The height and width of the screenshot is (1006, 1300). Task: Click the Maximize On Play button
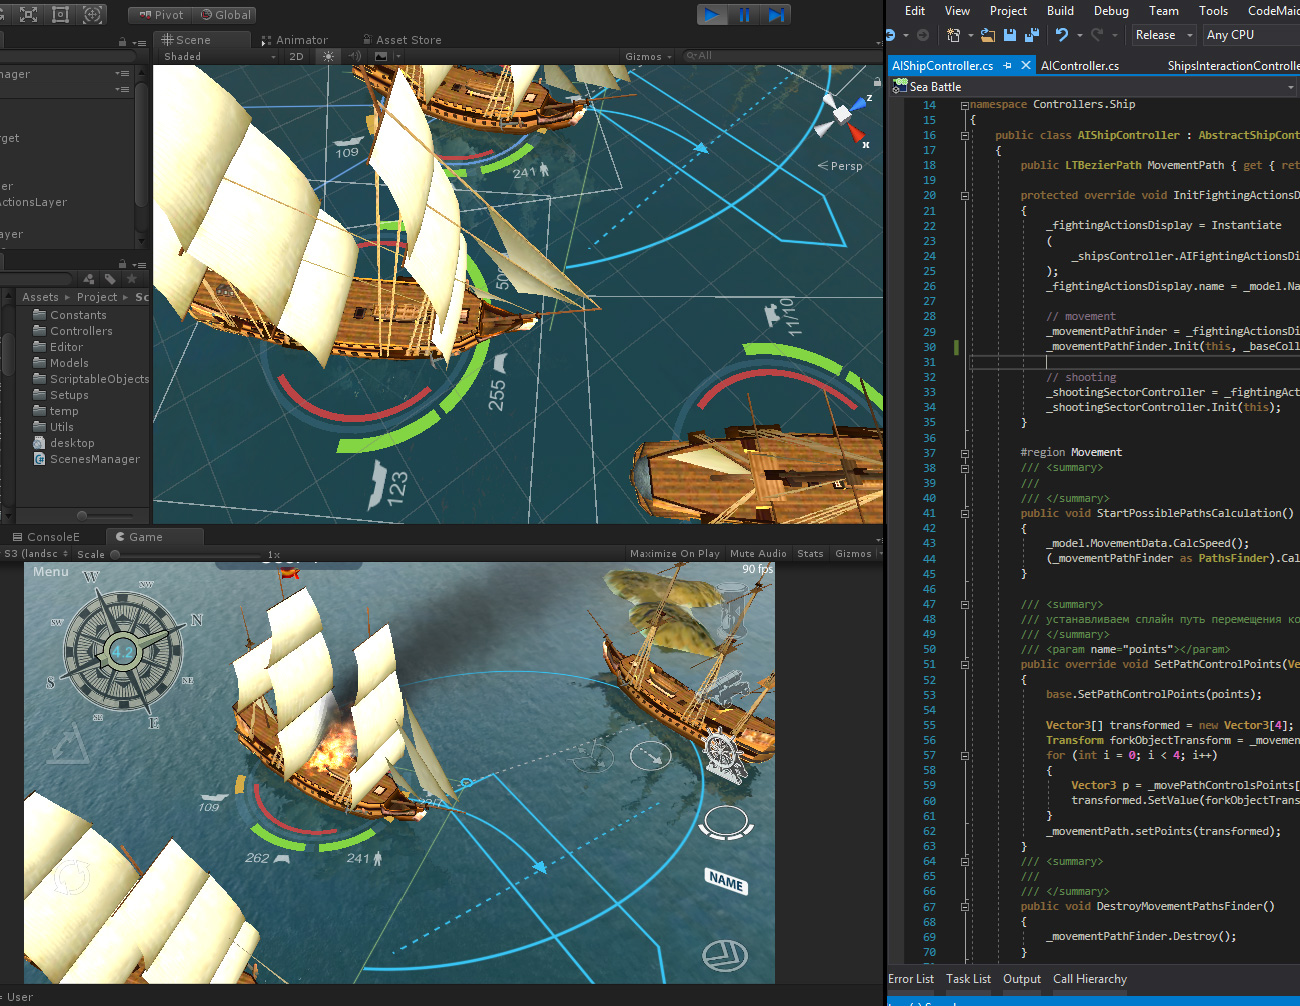(674, 553)
